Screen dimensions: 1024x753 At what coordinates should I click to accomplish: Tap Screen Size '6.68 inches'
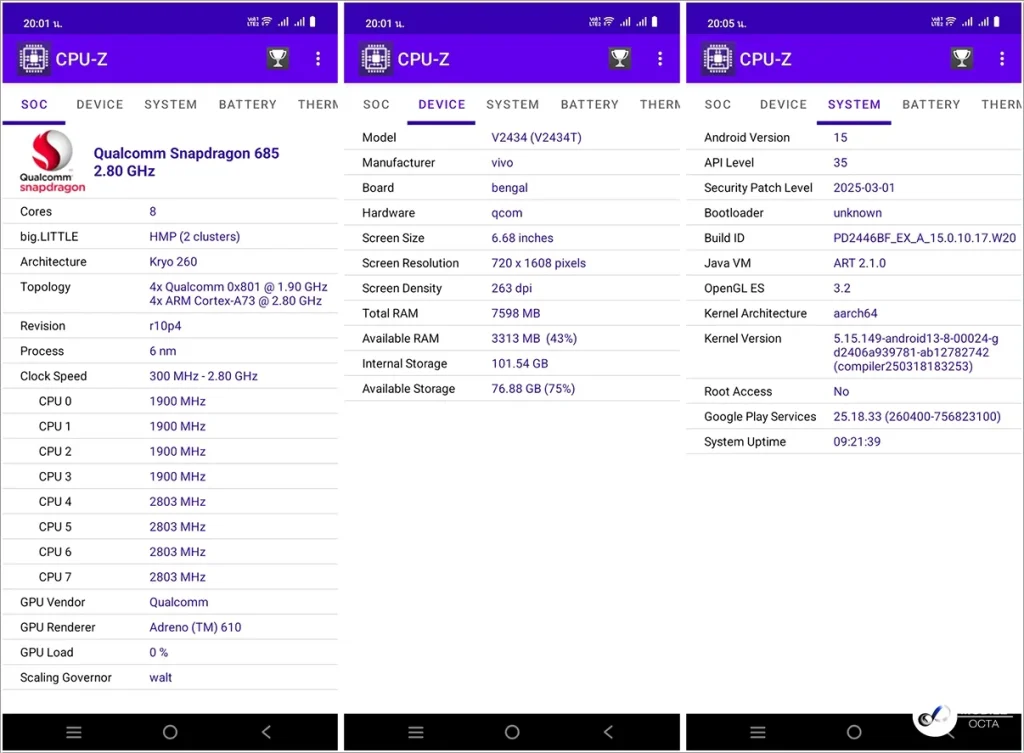coord(522,238)
